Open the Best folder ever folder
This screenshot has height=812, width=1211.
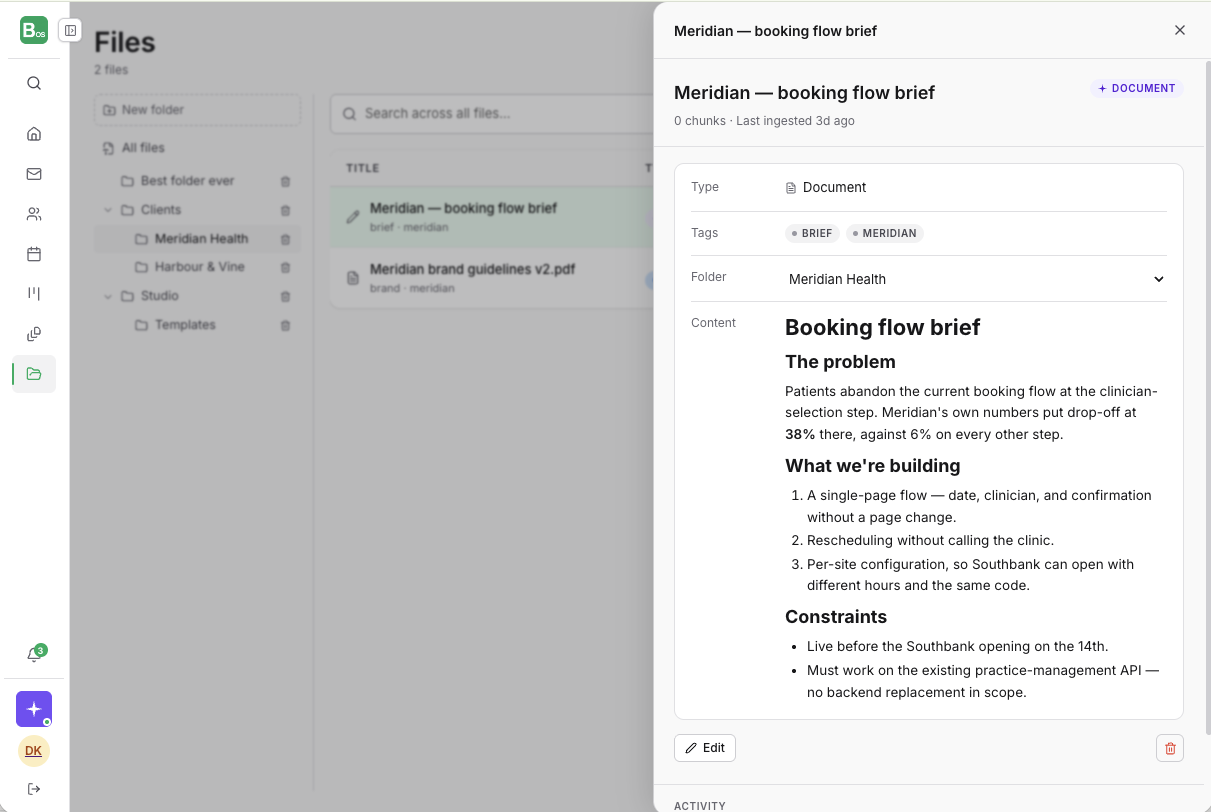pyautogui.click(x=187, y=181)
